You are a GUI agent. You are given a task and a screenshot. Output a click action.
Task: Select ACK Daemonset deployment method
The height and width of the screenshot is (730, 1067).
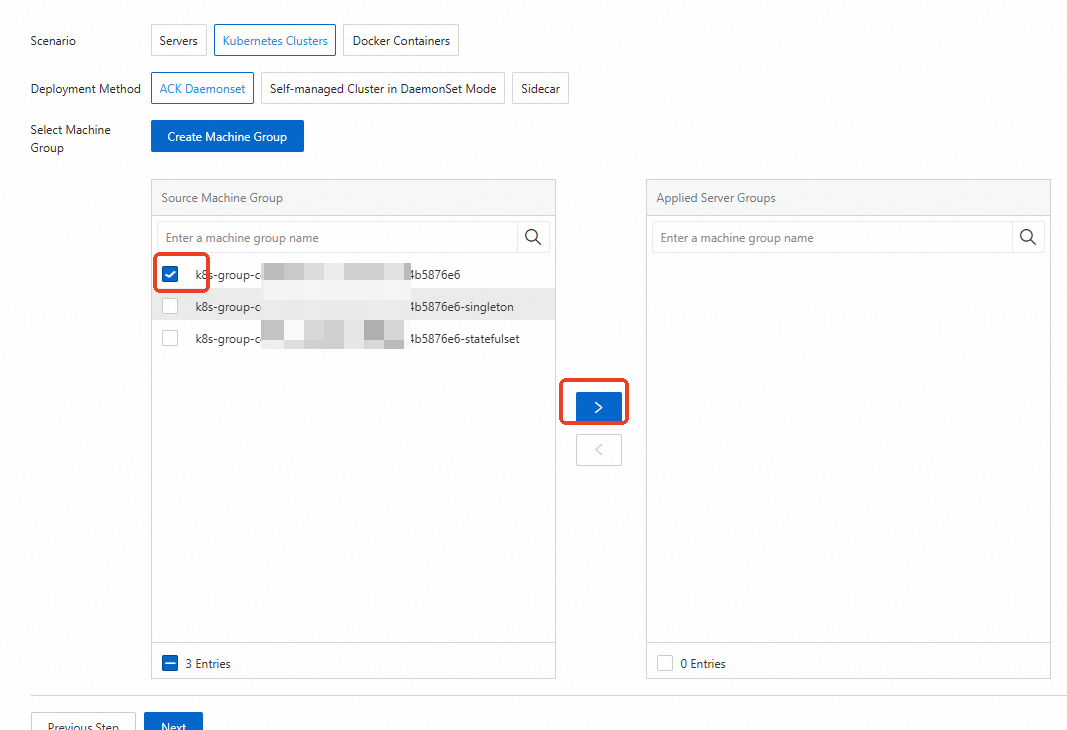tap(202, 88)
